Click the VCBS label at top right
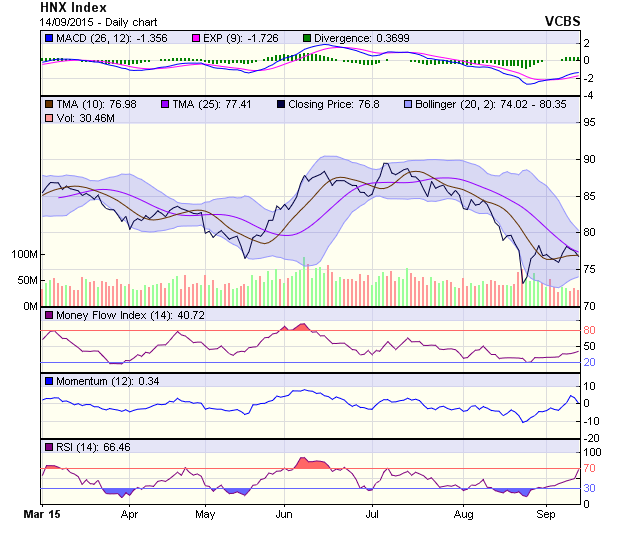620x535 pixels. click(x=561, y=21)
